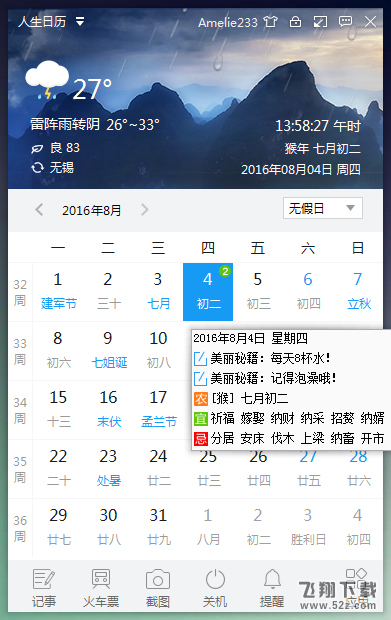Select August 10 初八
The width and height of the screenshot is (391, 620).
tap(158, 351)
